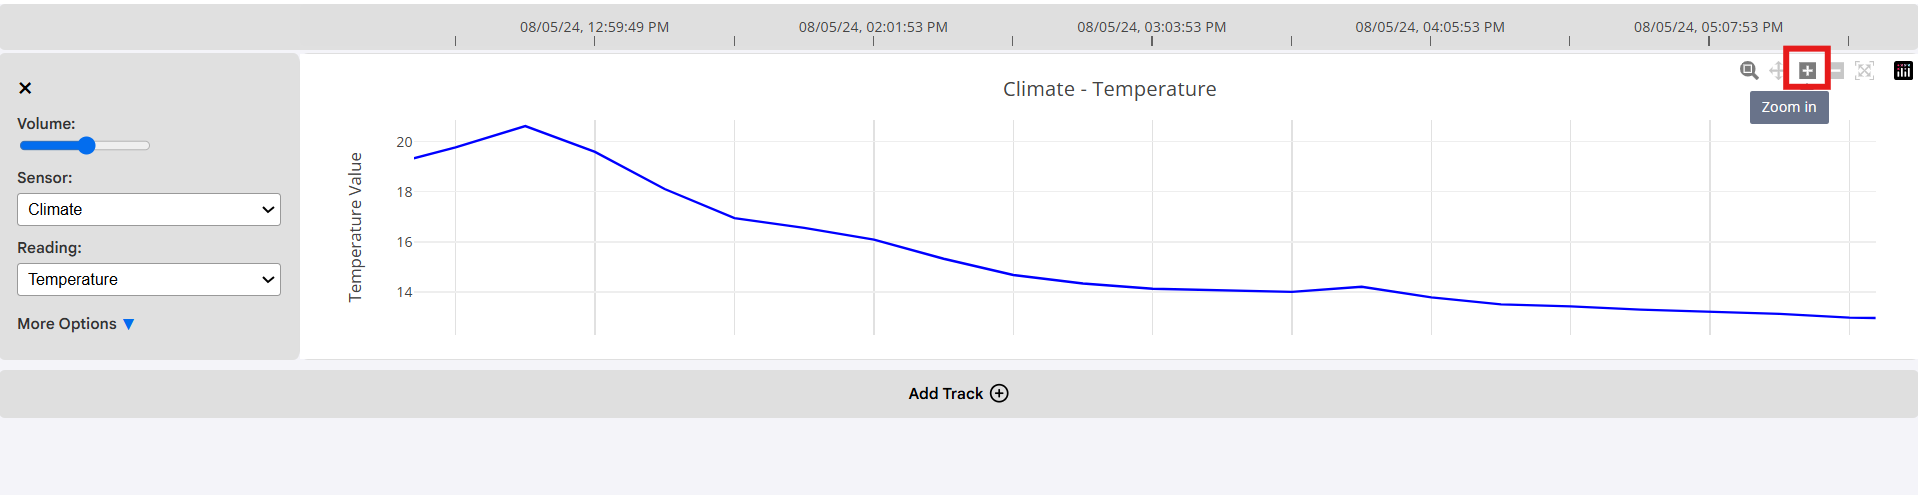Click the 12:59:49 PM timeline label
Image resolution: width=1918 pixels, height=495 pixels.
pyautogui.click(x=594, y=27)
